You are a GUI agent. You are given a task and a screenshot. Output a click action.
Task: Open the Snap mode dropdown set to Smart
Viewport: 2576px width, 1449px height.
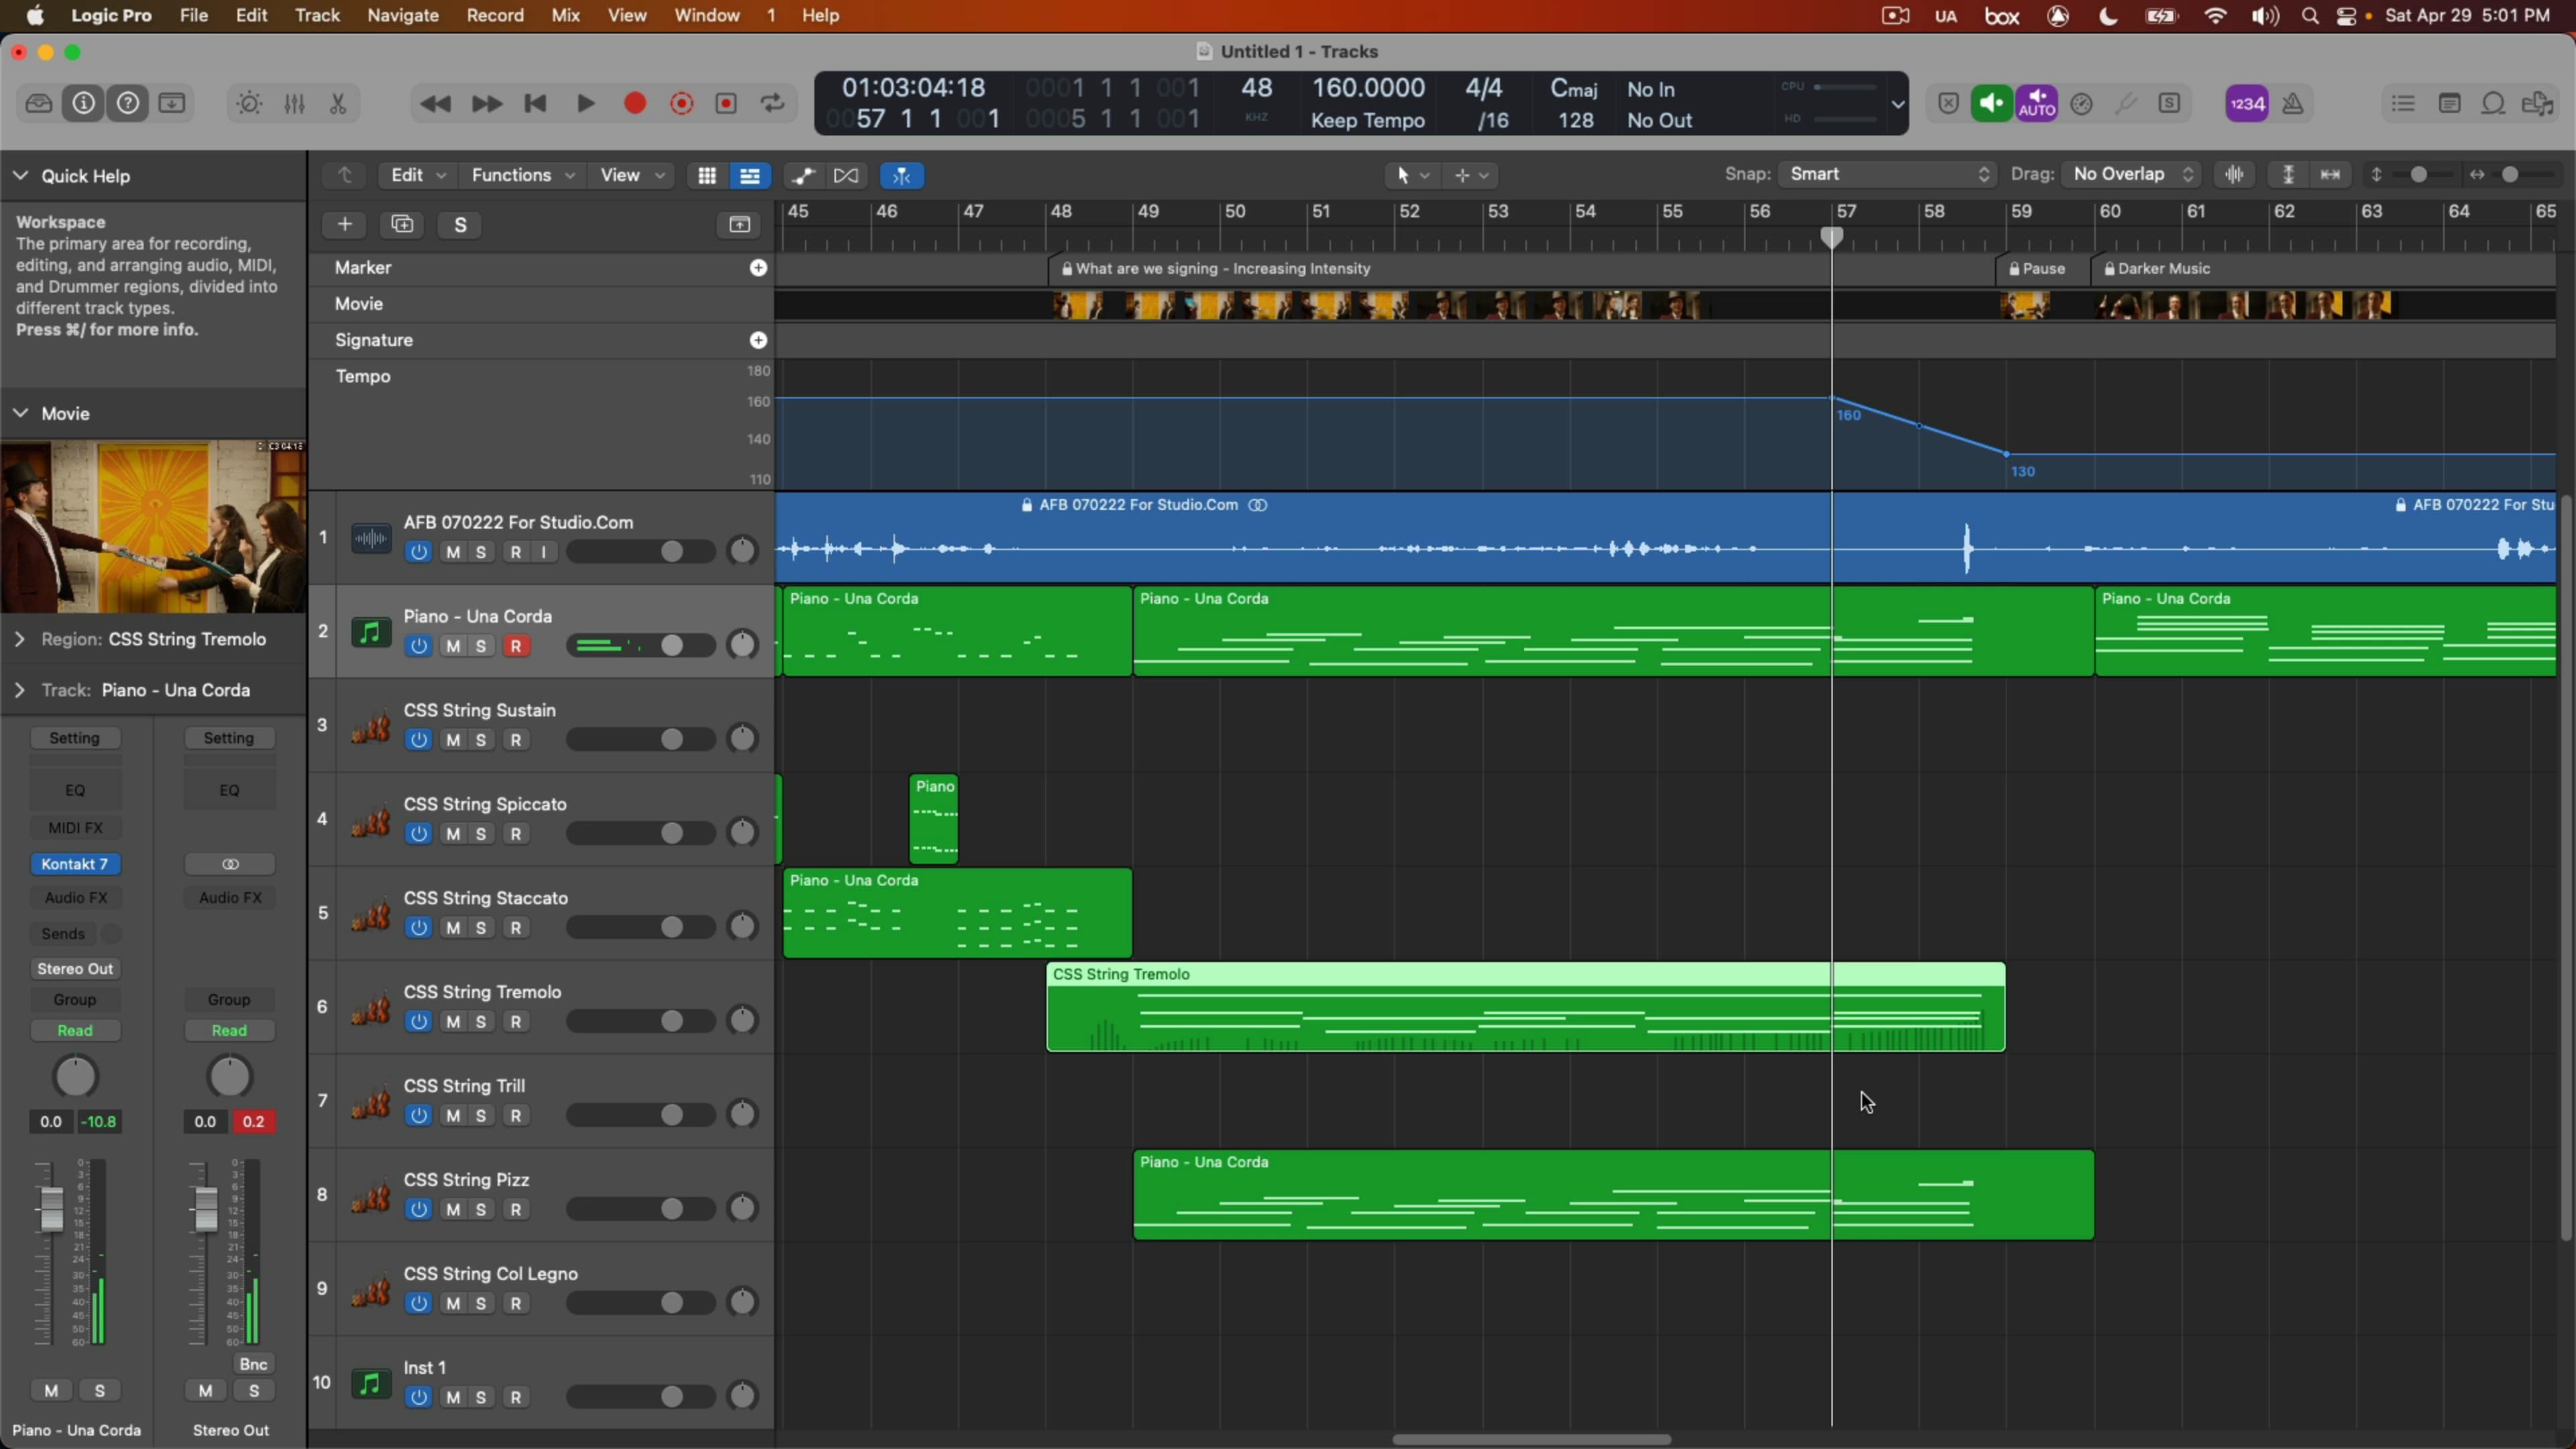1888,174
